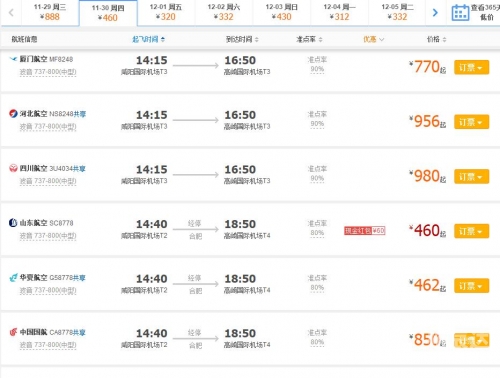
Task: Open 波音 737-800 aircraft info for 华夏航空
Action: [x=48, y=290]
